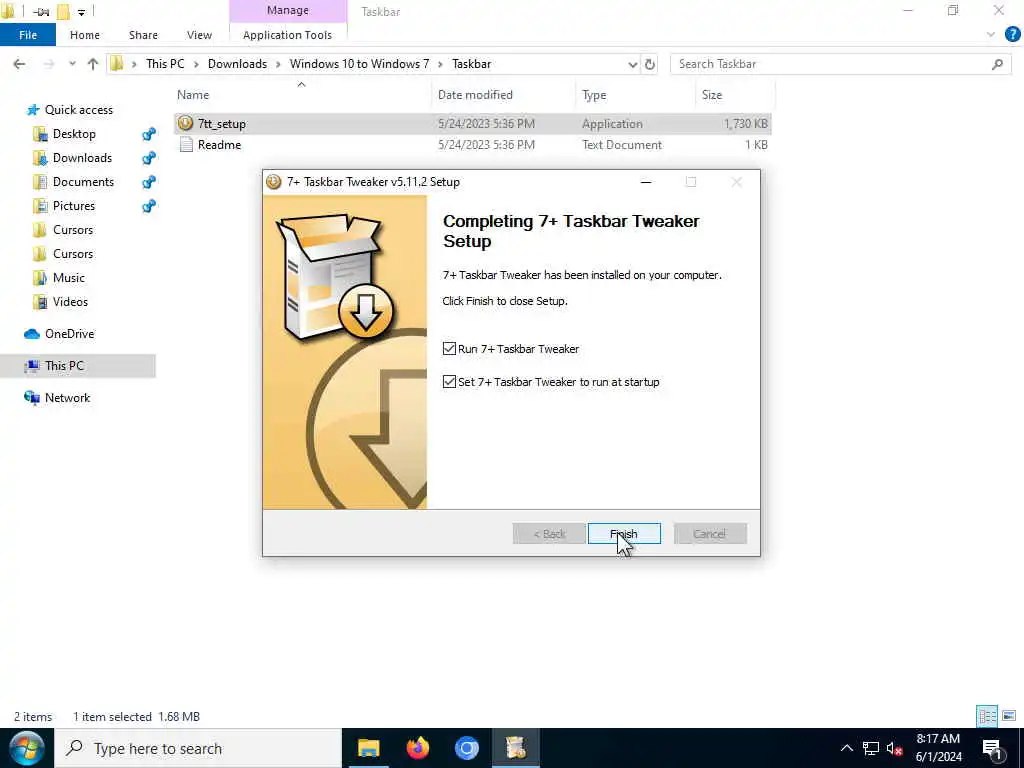Click the setup installer taskbar icon
1024x768 pixels.
515,748
